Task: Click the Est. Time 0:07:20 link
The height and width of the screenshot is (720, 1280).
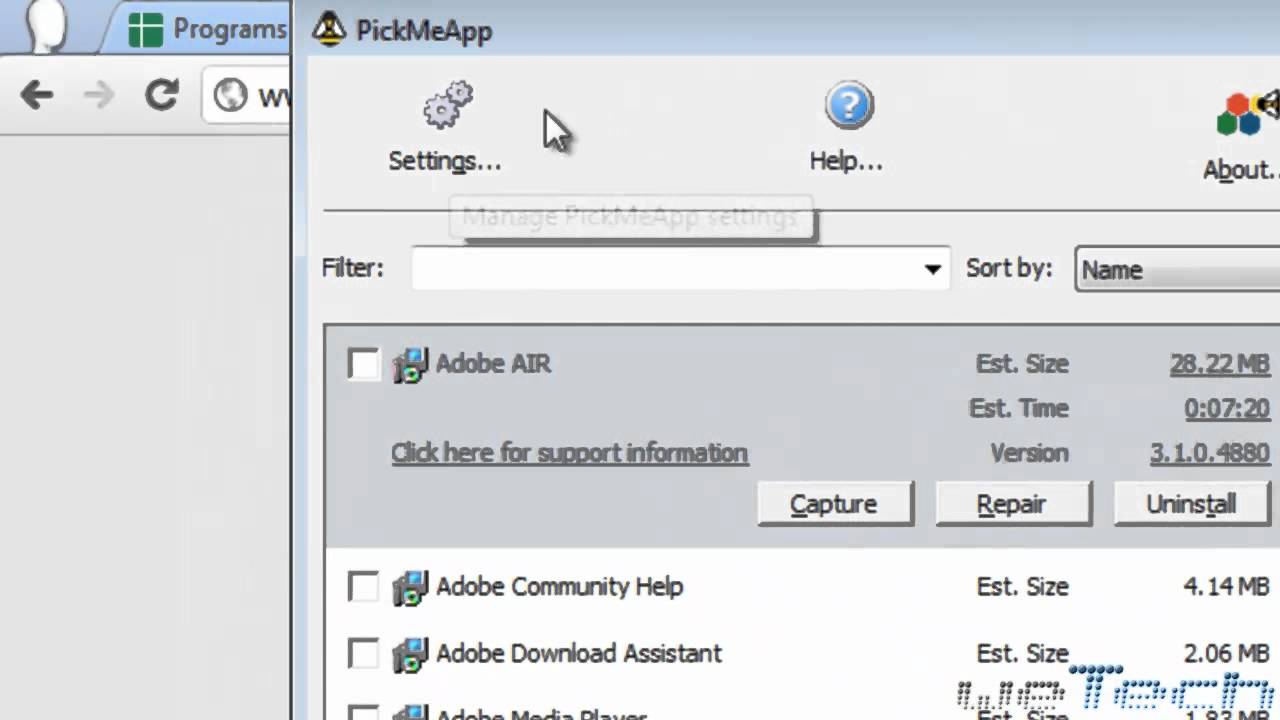Action: [x=1226, y=408]
